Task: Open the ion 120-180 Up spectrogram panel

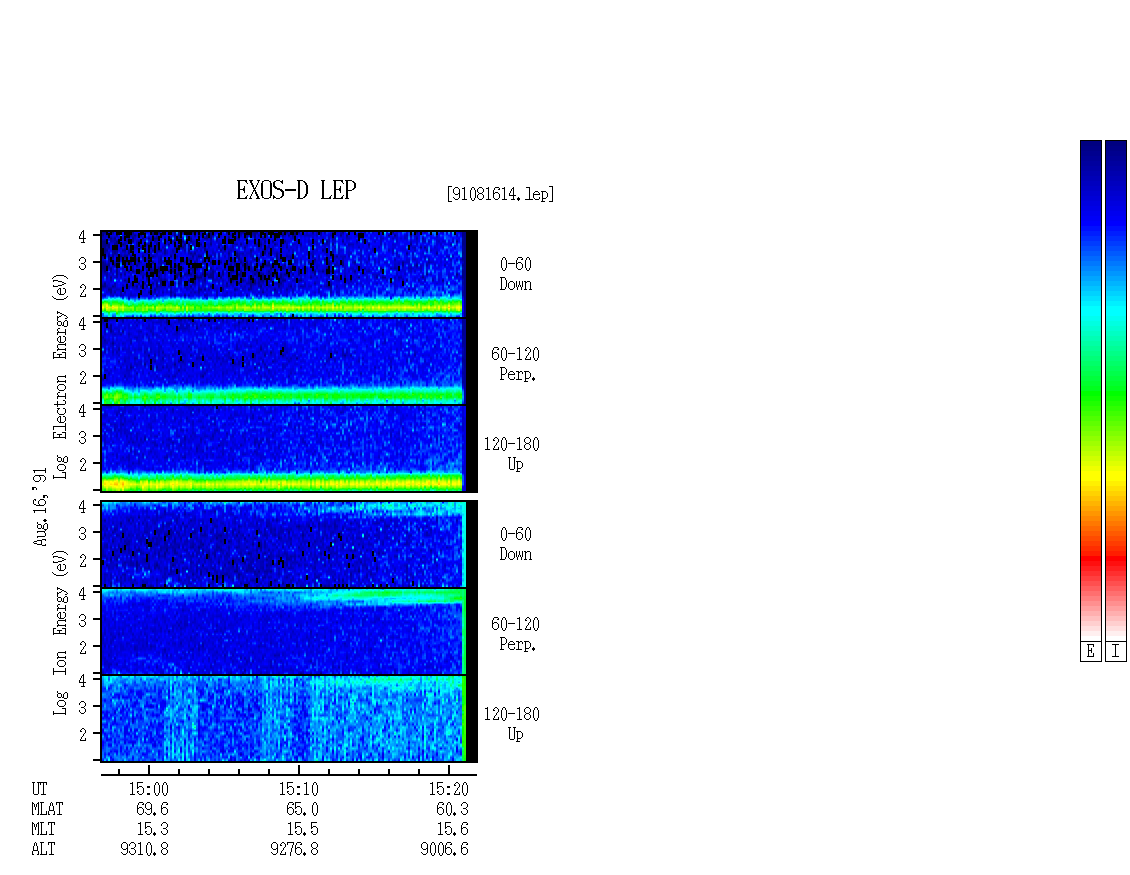Action: pyautogui.click(x=289, y=719)
